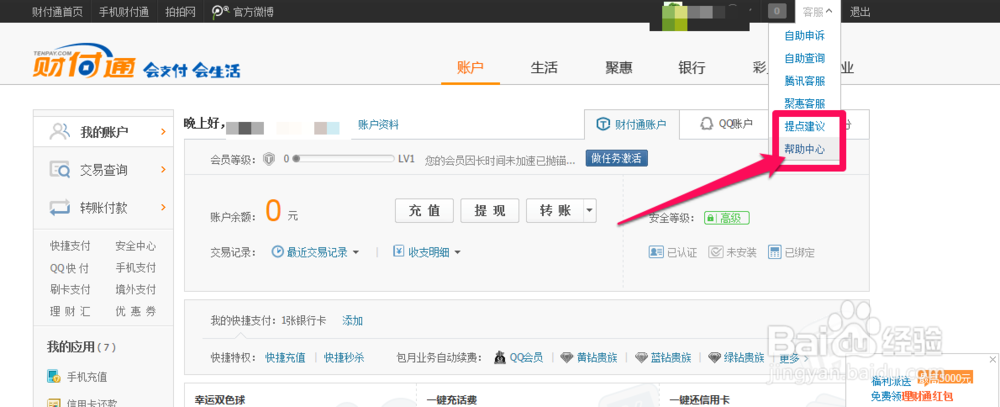The image size is (1000, 407).
Task: Click the yen icon beside 收支明细
Action: coord(399,252)
